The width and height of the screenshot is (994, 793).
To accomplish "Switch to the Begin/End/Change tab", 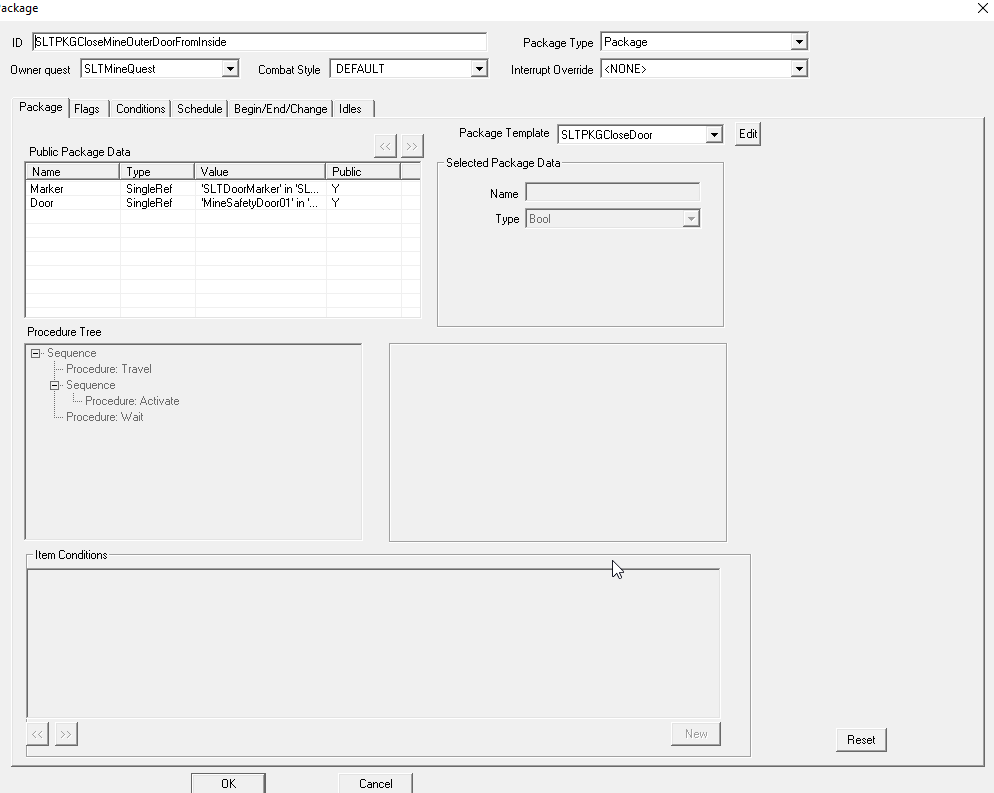I will point(280,109).
